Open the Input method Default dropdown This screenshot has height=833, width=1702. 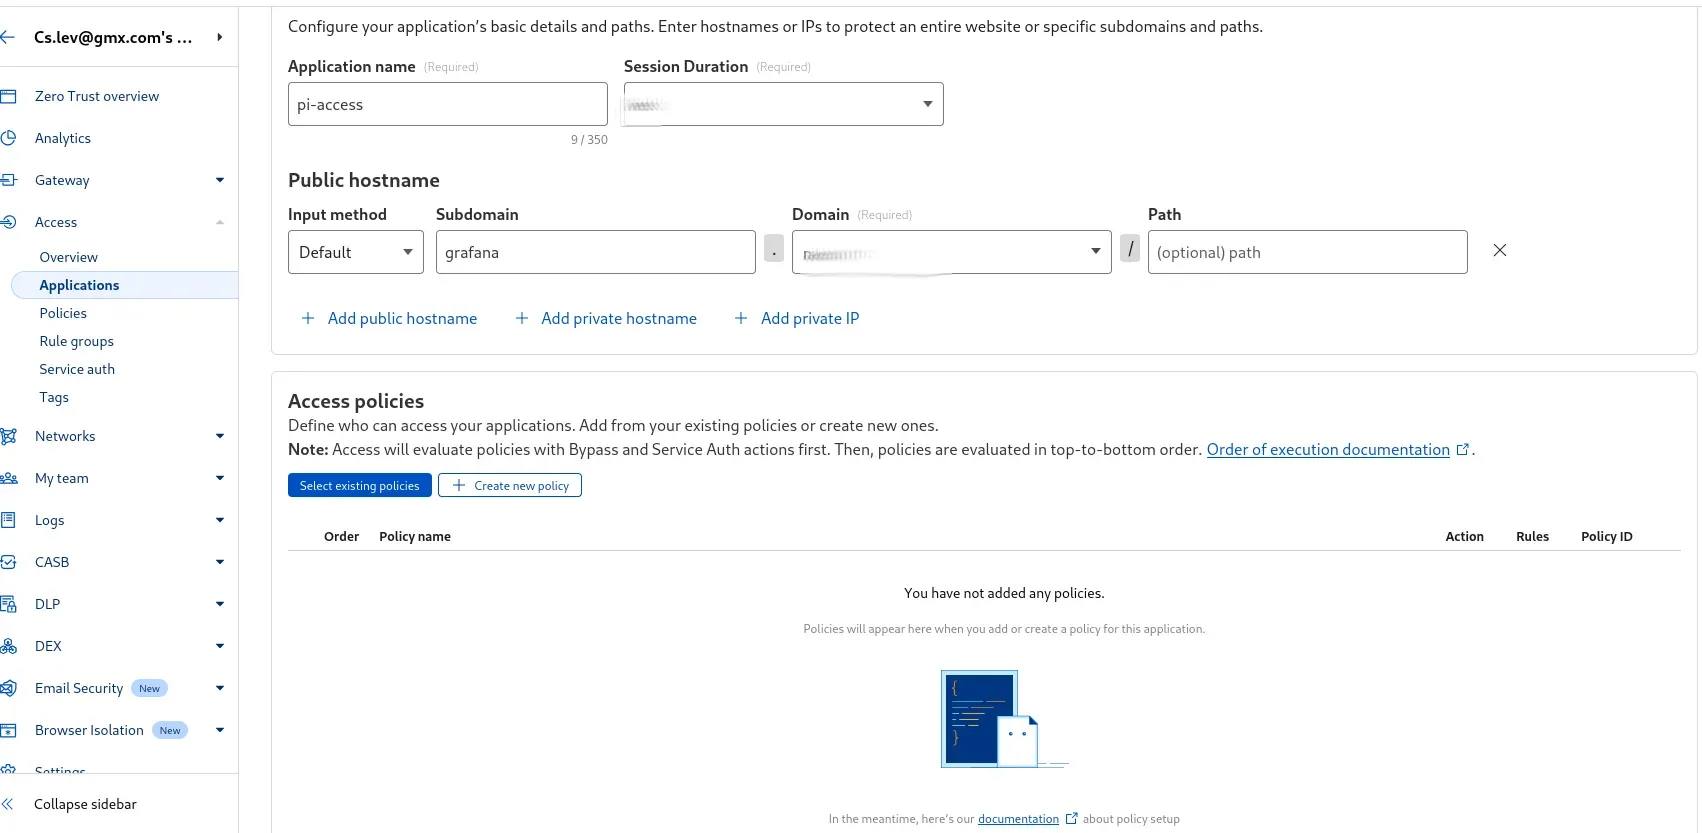click(356, 252)
